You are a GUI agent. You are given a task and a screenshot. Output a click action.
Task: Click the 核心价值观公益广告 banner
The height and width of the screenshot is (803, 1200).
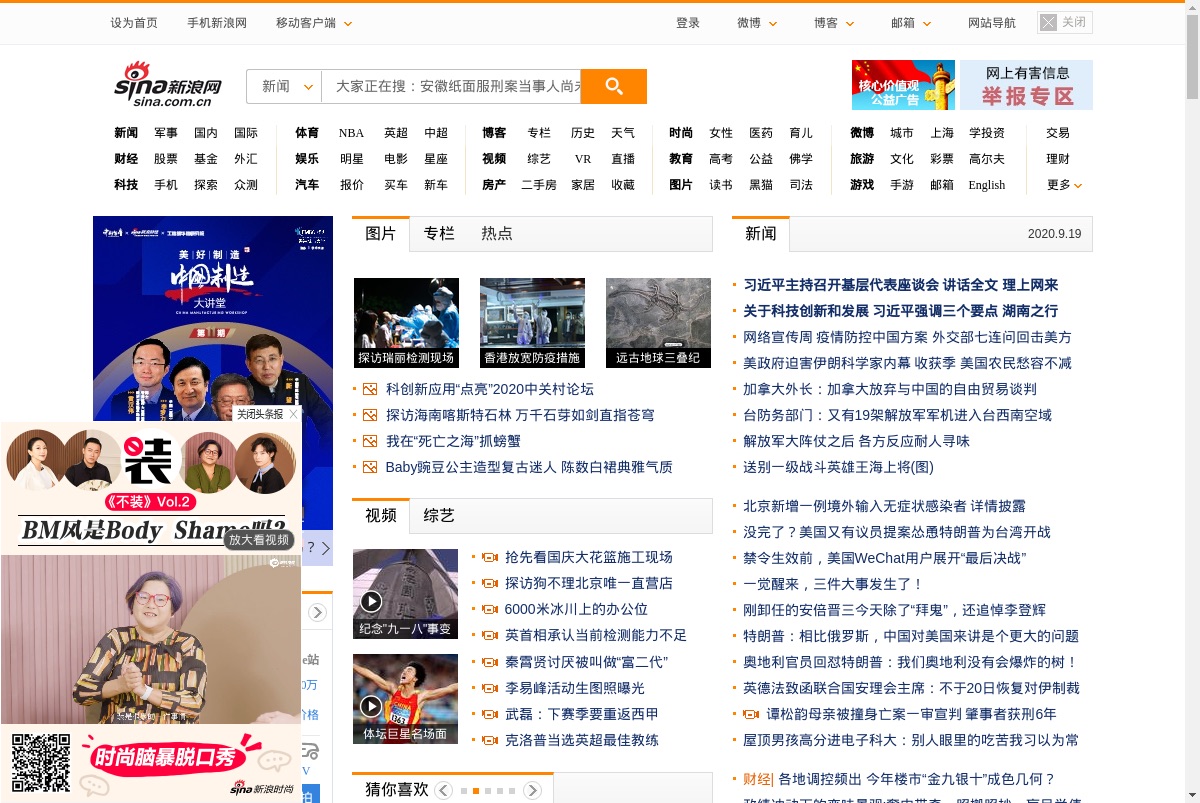point(903,85)
